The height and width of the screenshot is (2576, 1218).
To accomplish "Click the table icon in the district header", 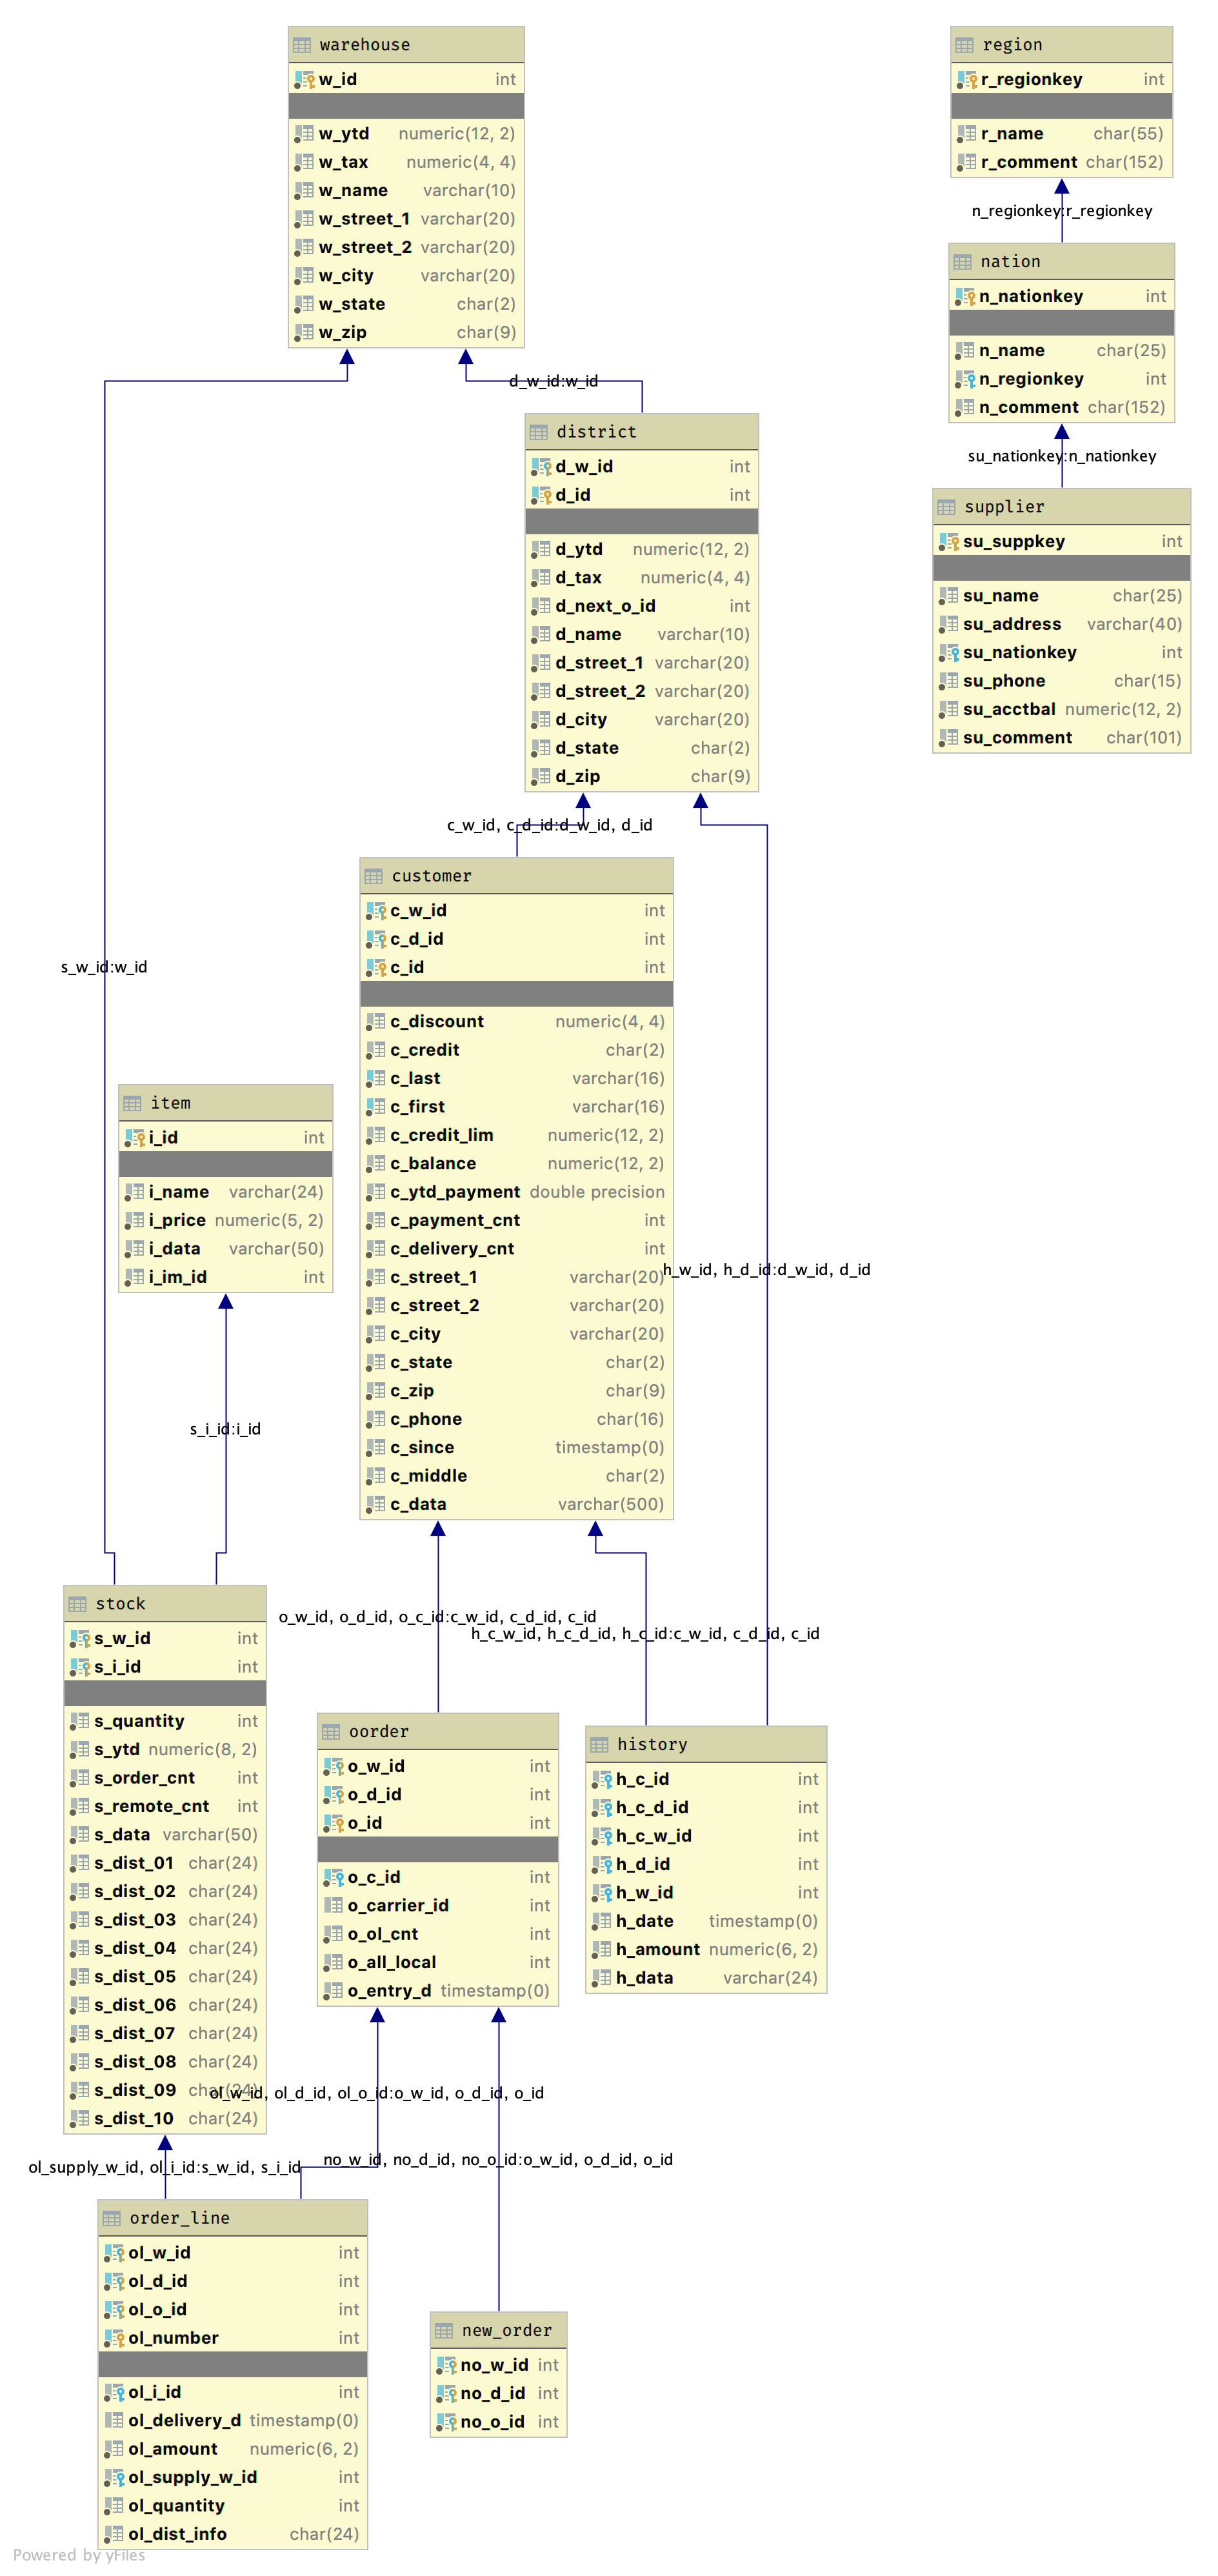I will (x=539, y=432).
